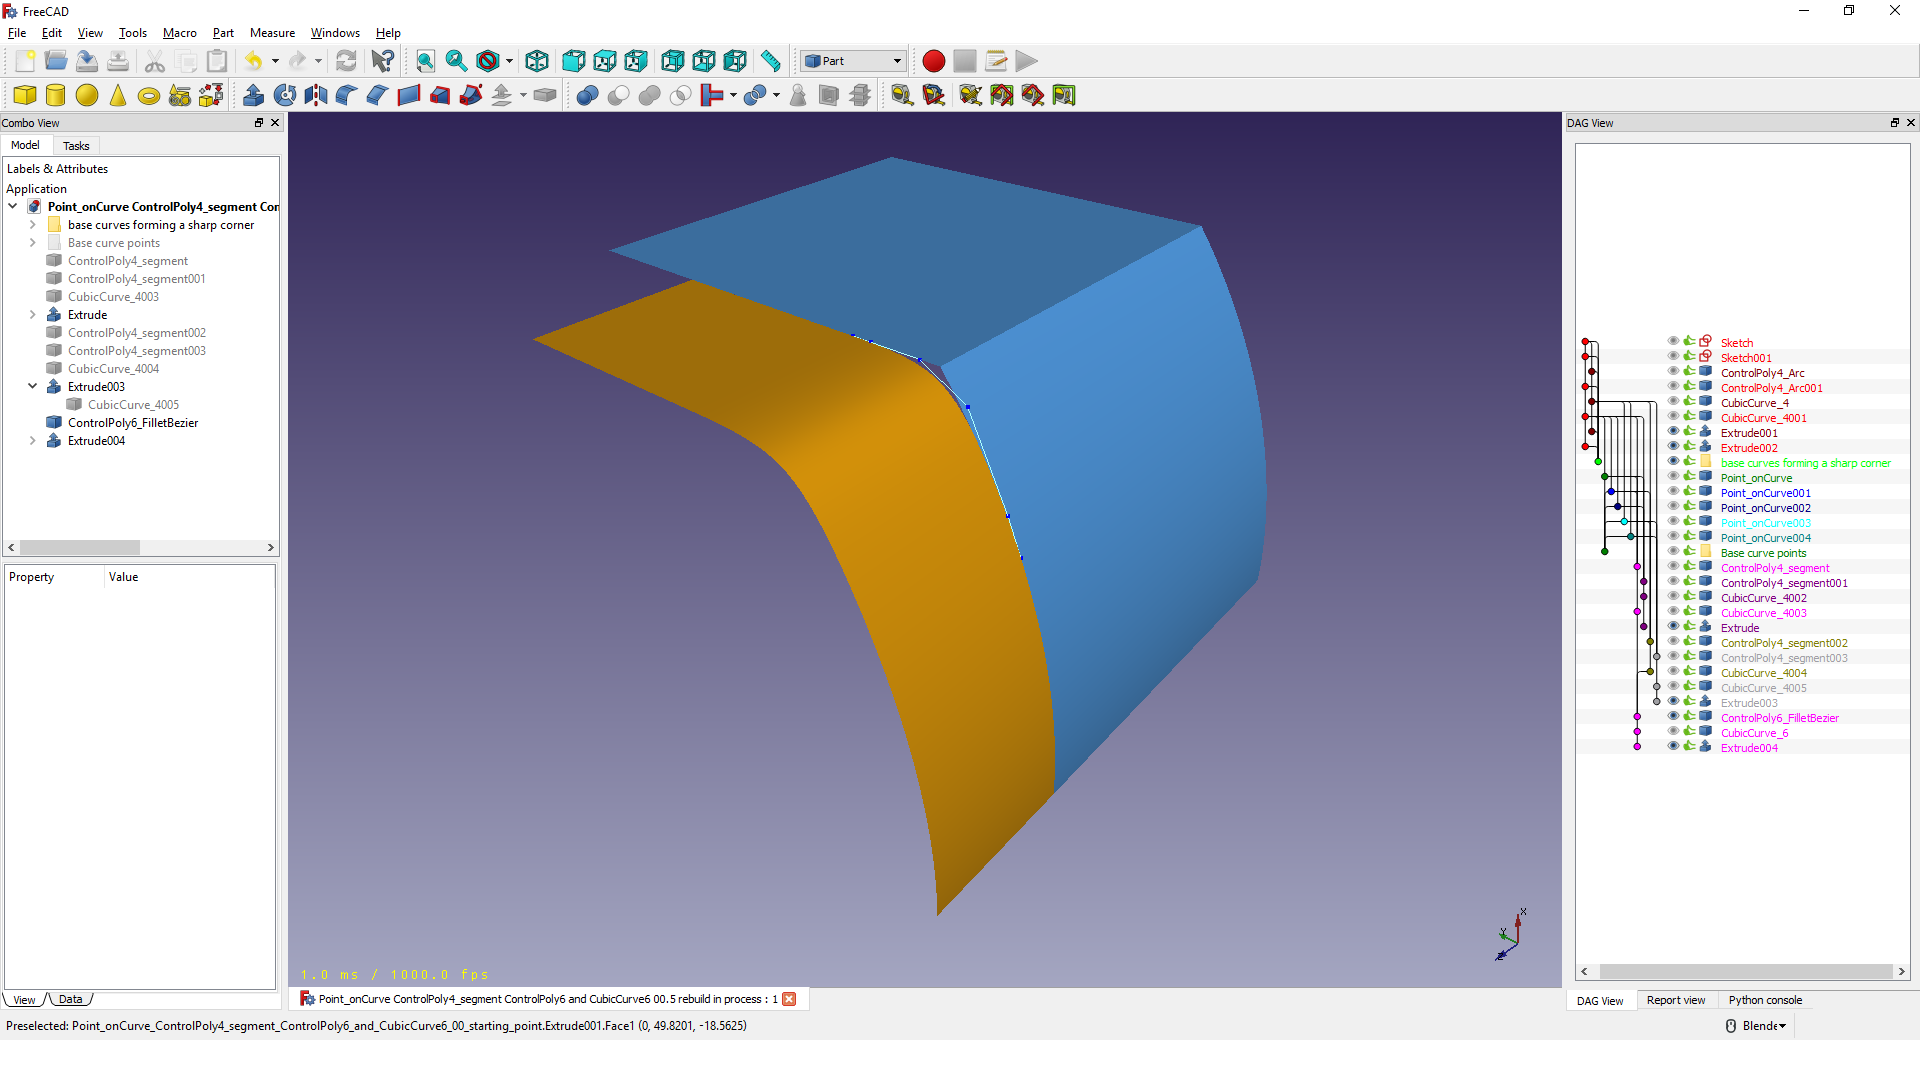
Task: Open the Macro menu
Action: (179, 33)
